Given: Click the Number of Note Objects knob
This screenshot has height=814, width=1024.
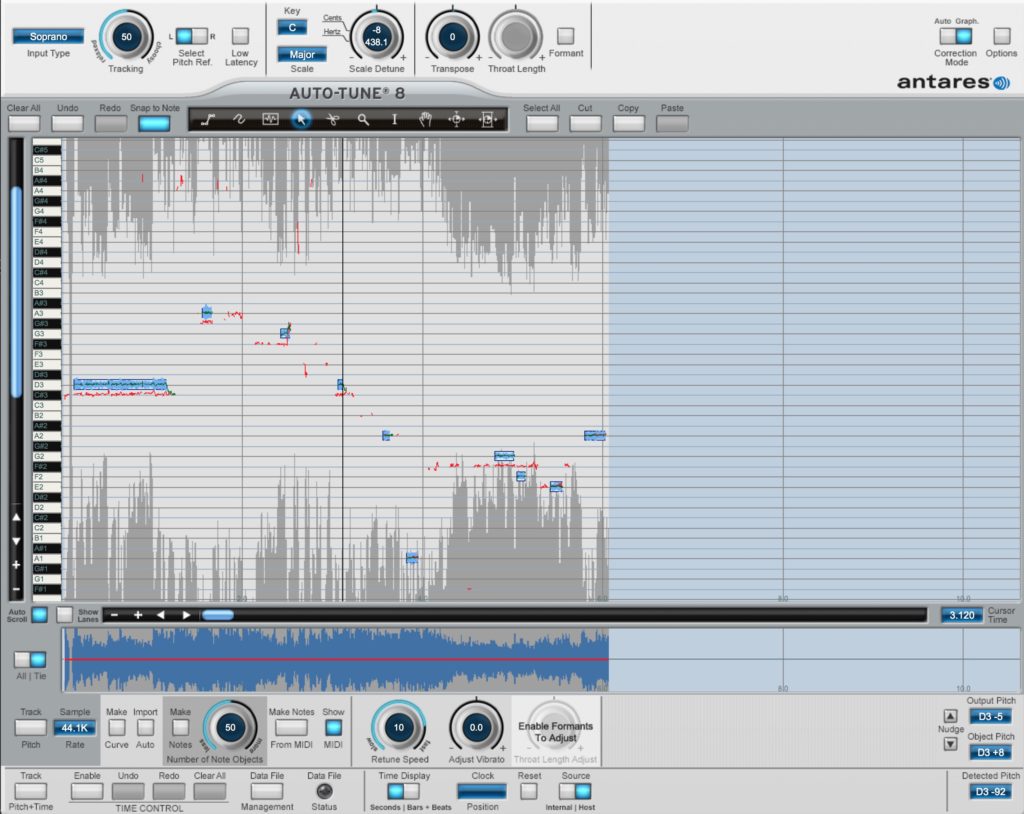Looking at the screenshot, I should tap(230, 727).
